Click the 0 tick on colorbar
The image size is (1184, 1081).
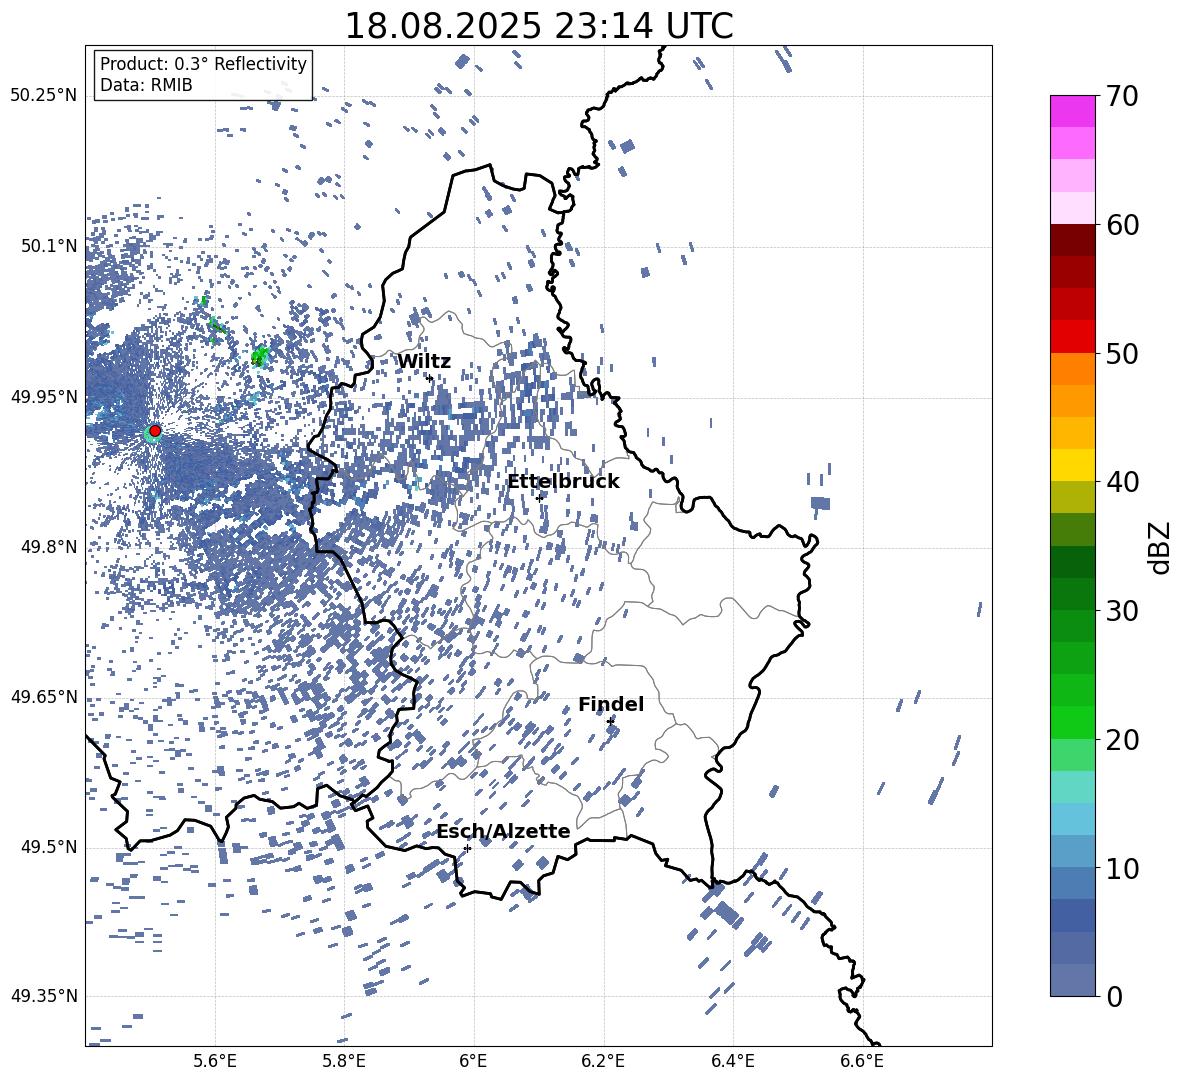pos(1114,997)
